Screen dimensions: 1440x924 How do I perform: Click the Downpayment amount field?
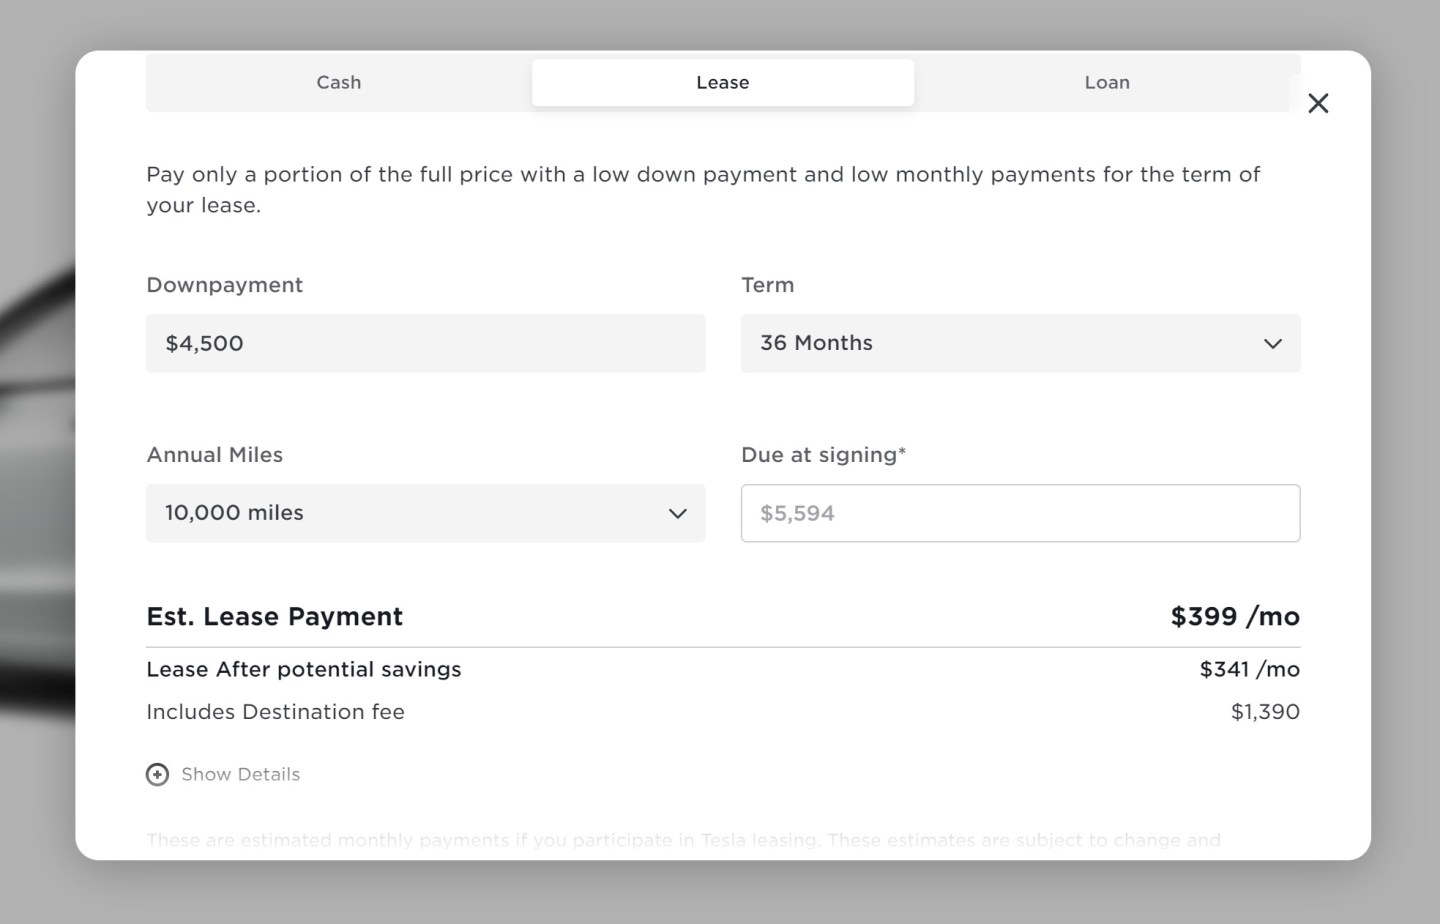tap(425, 343)
